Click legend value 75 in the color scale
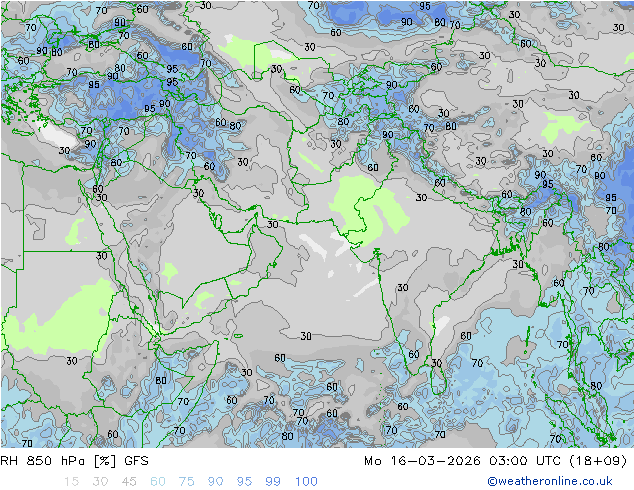 pos(186,482)
